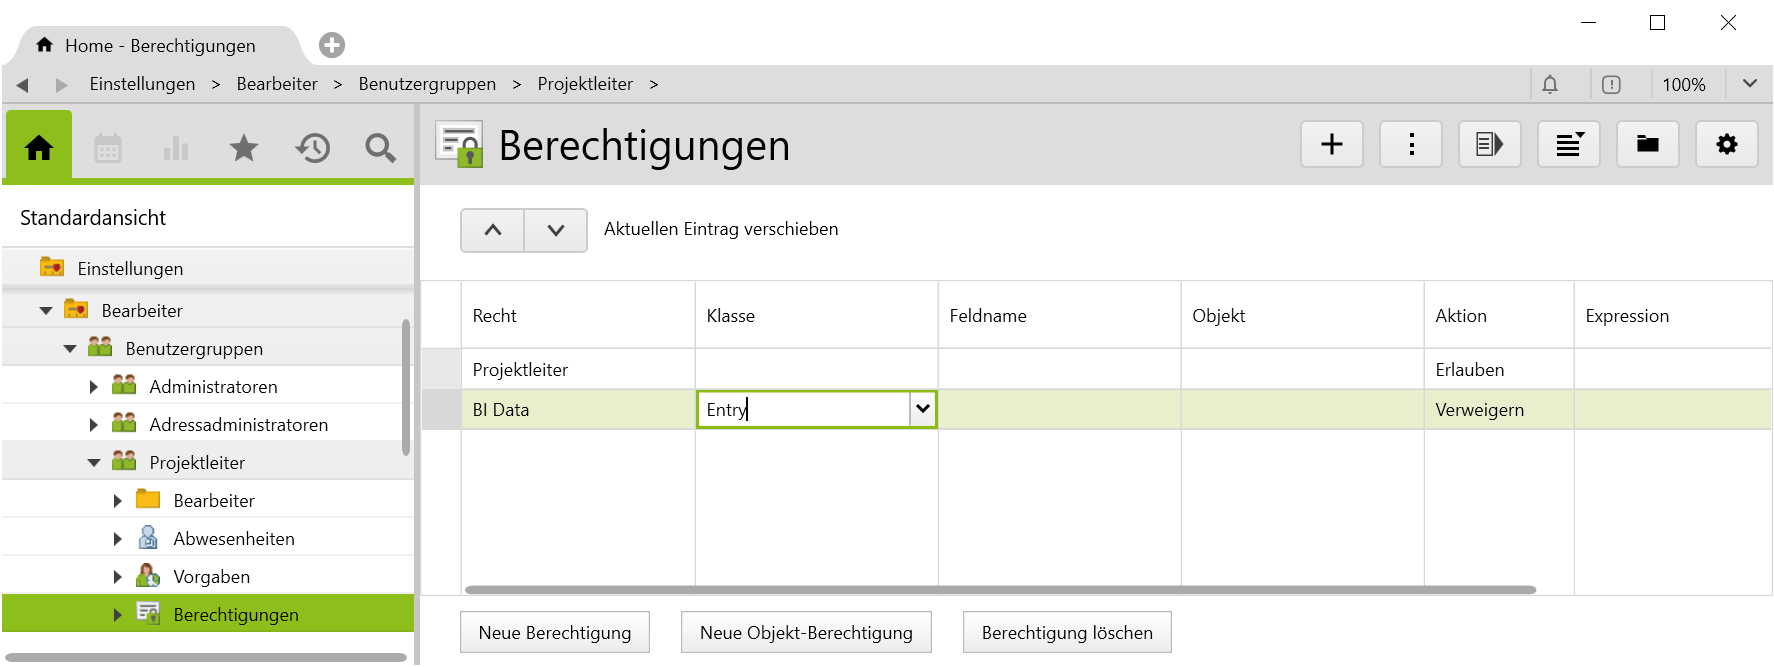Screen dimensions: 1774x667
Task: Open the three-dot more options menu
Action: click(1410, 145)
